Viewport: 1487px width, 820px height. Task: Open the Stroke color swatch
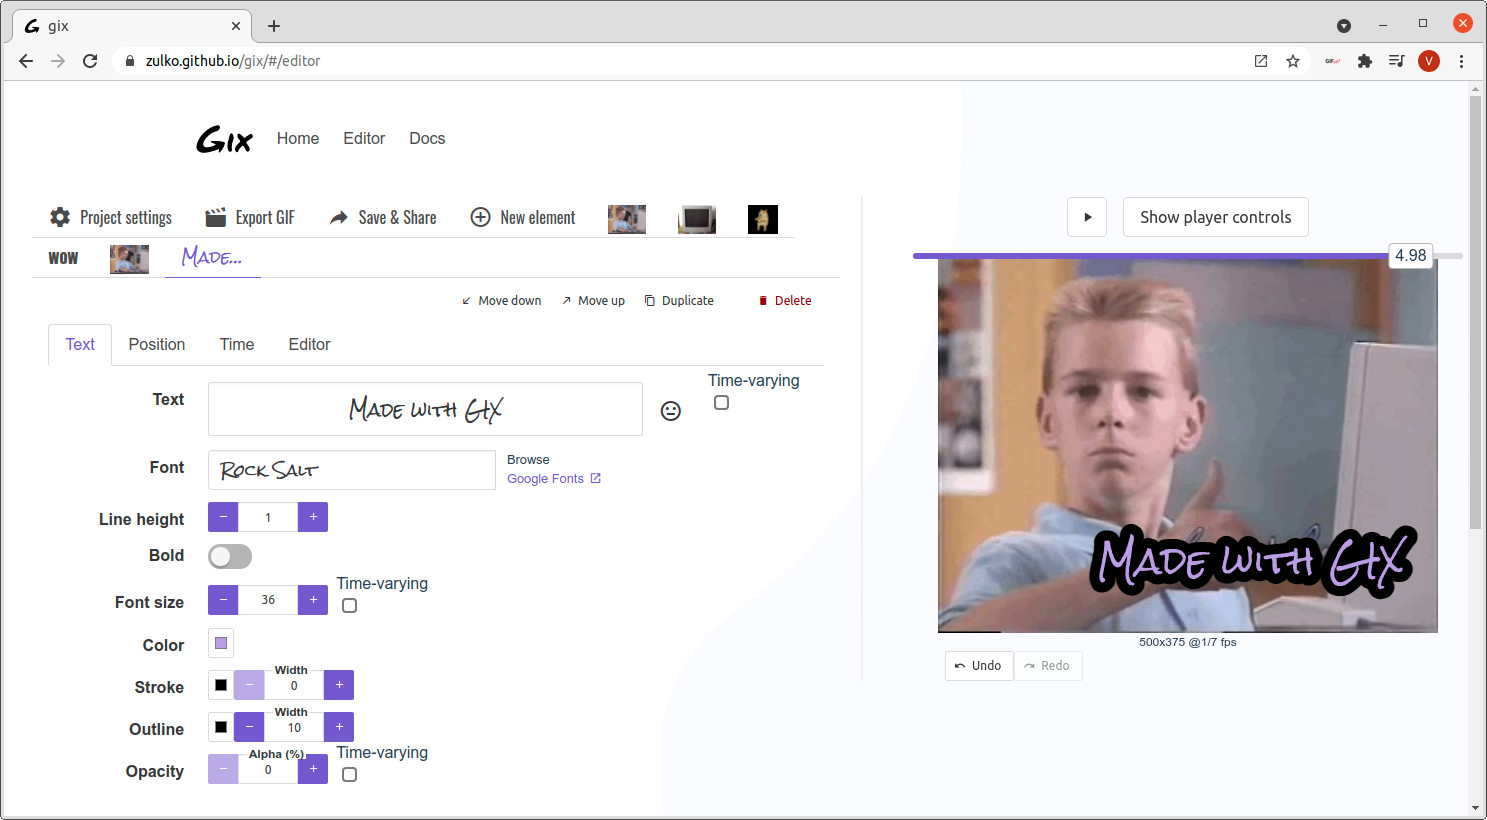click(x=221, y=685)
